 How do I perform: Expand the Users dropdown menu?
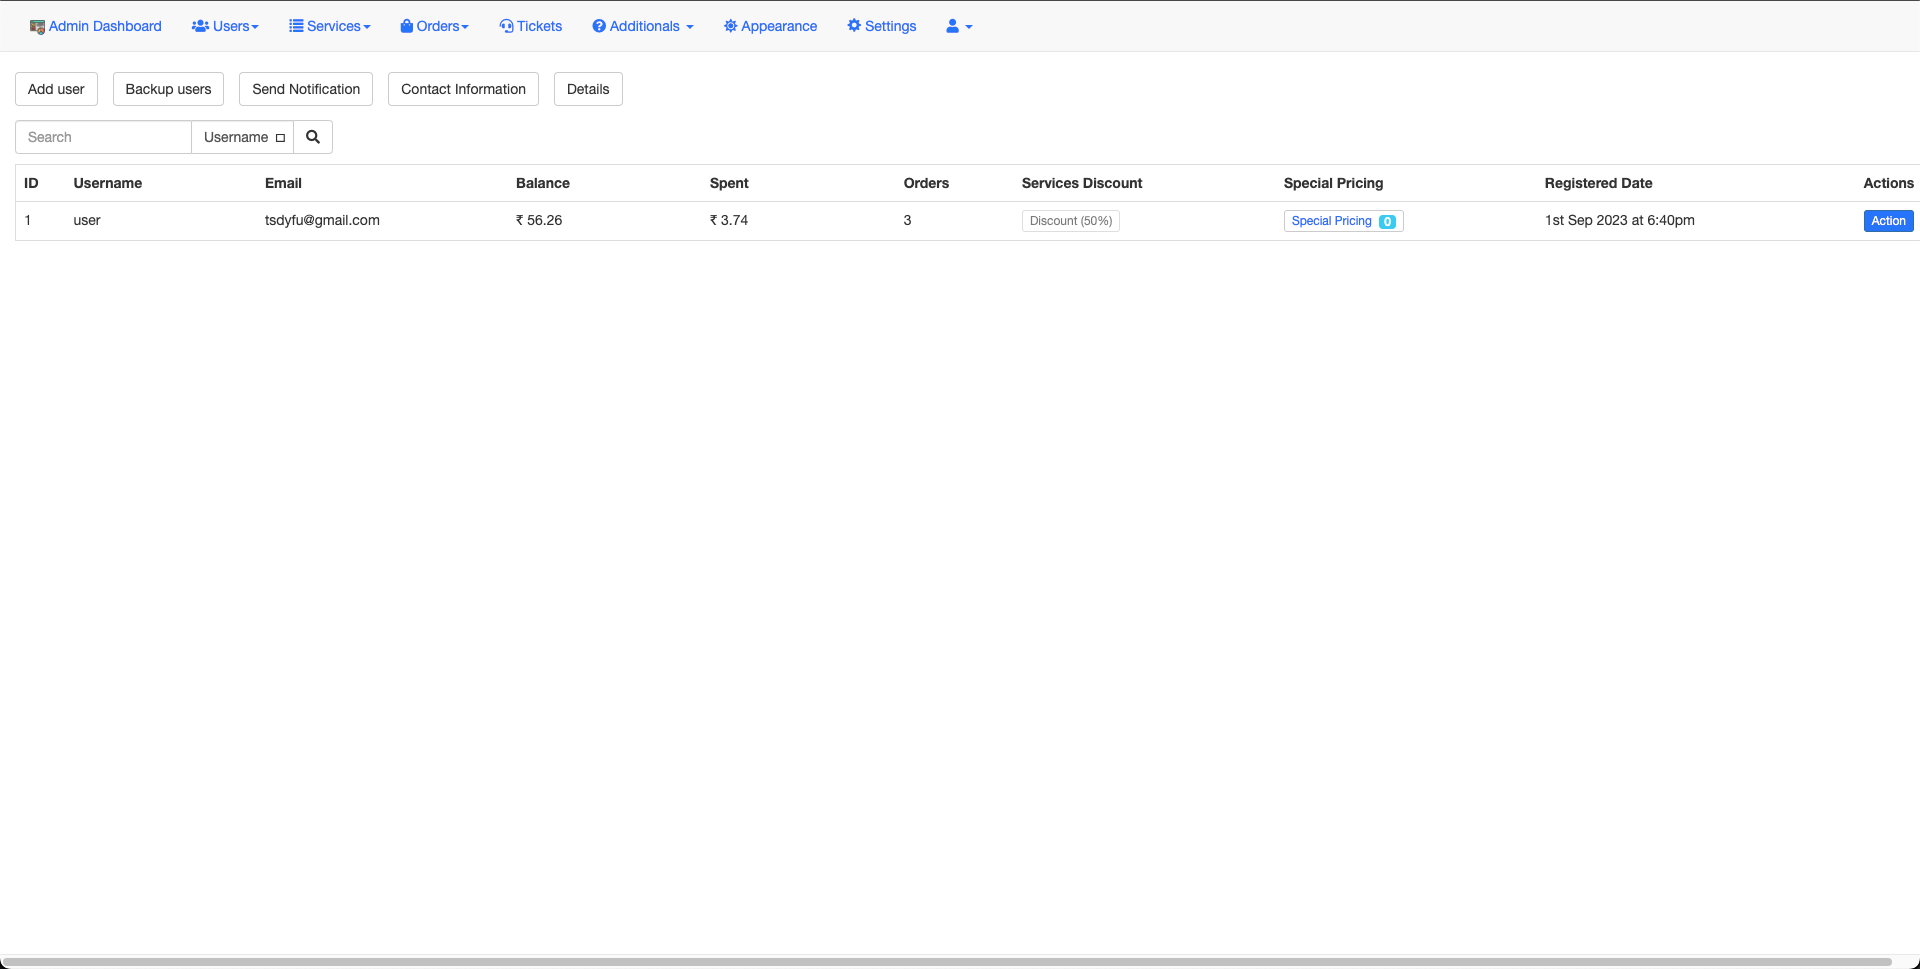[x=225, y=26]
